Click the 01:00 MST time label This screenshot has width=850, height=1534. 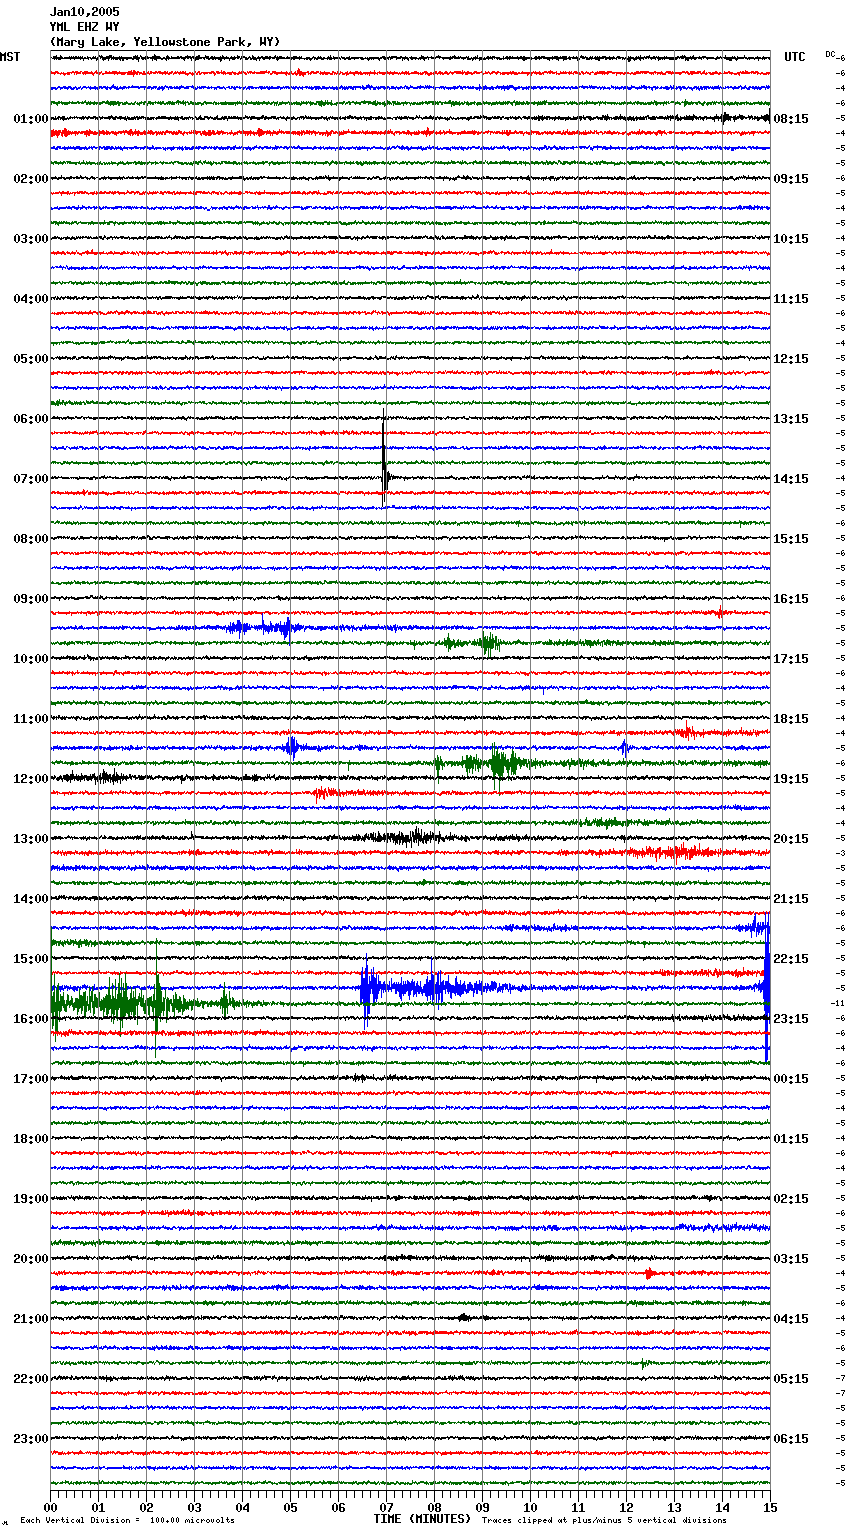pyautogui.click(x=31, y=119)
